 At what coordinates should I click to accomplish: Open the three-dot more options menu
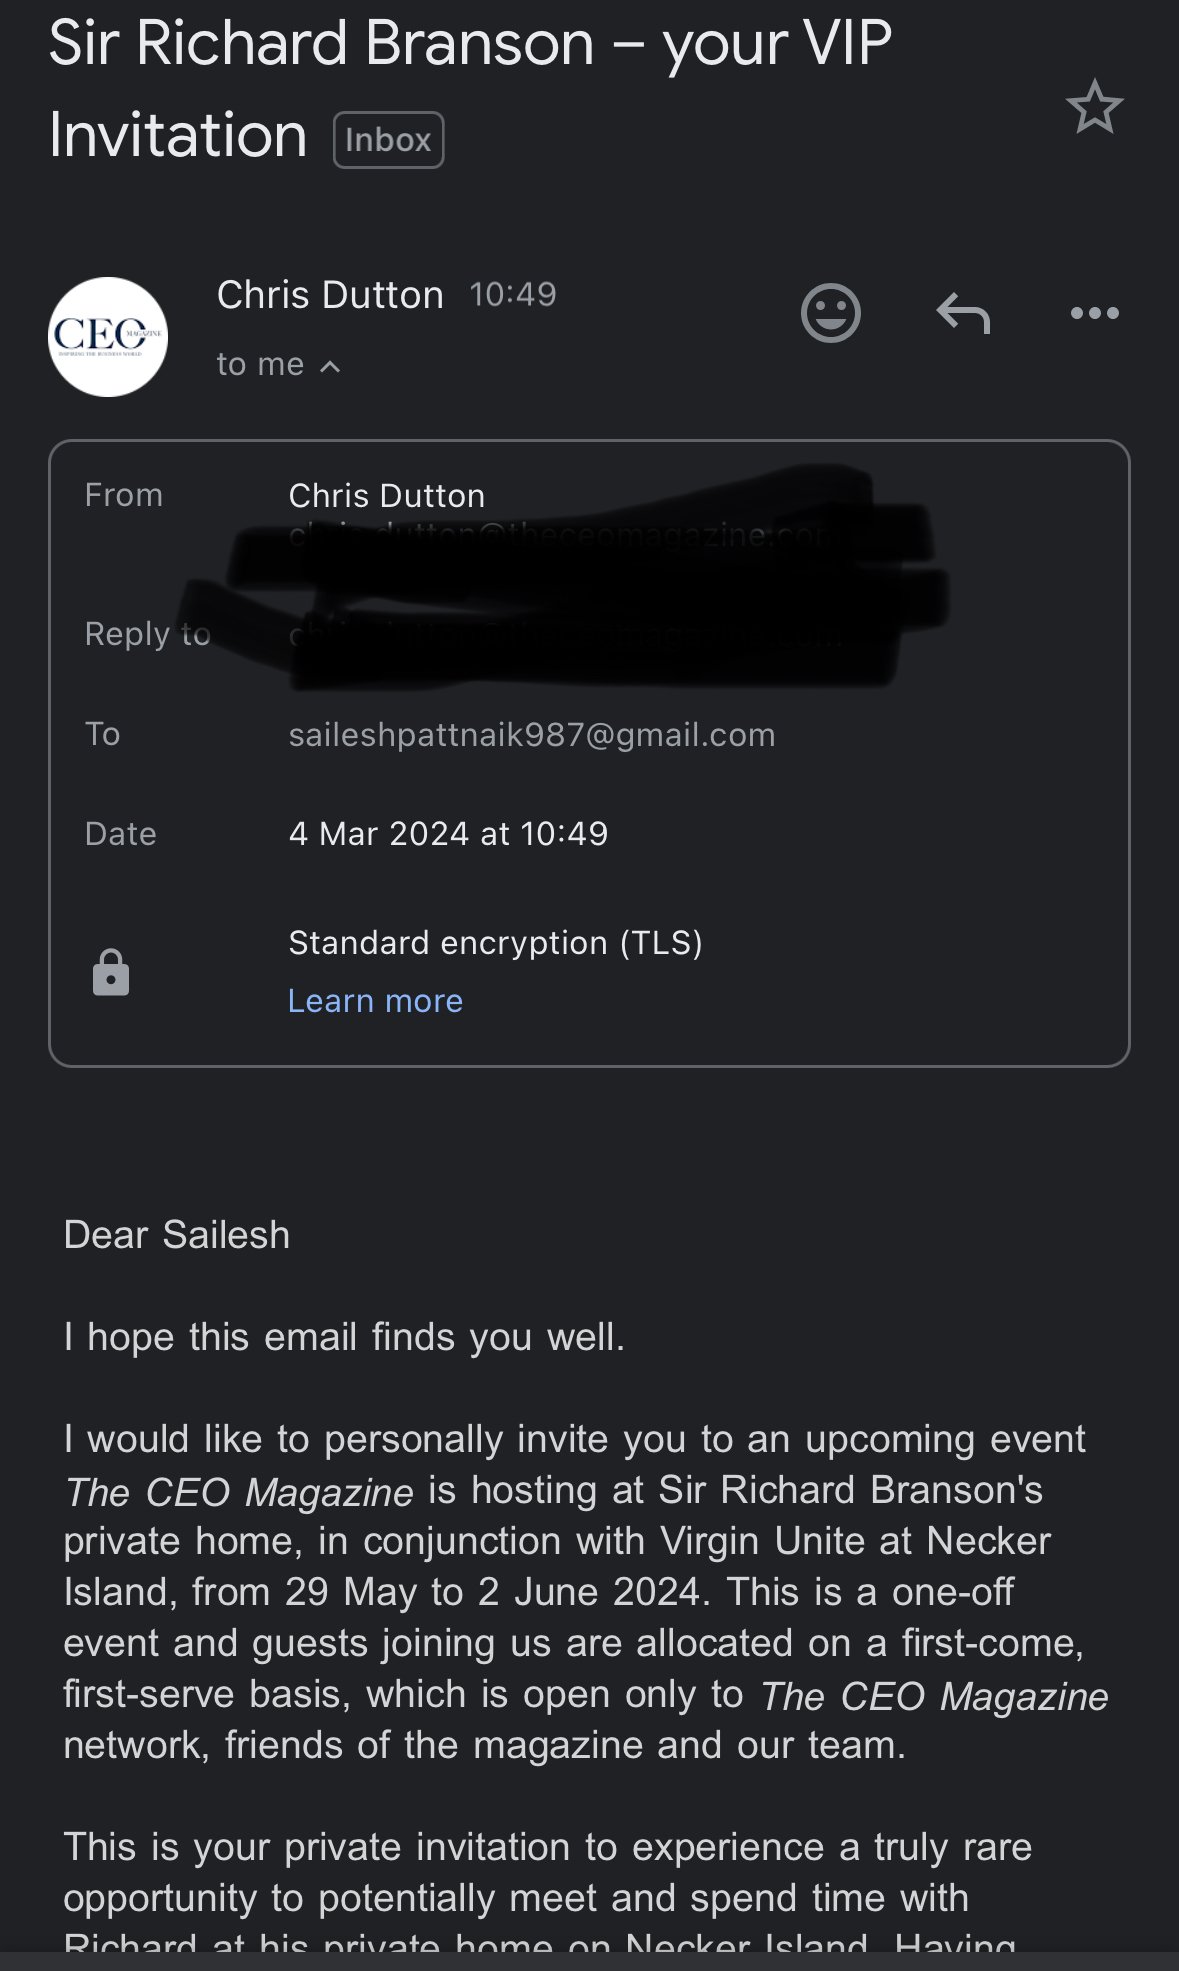coord(1094,313)
